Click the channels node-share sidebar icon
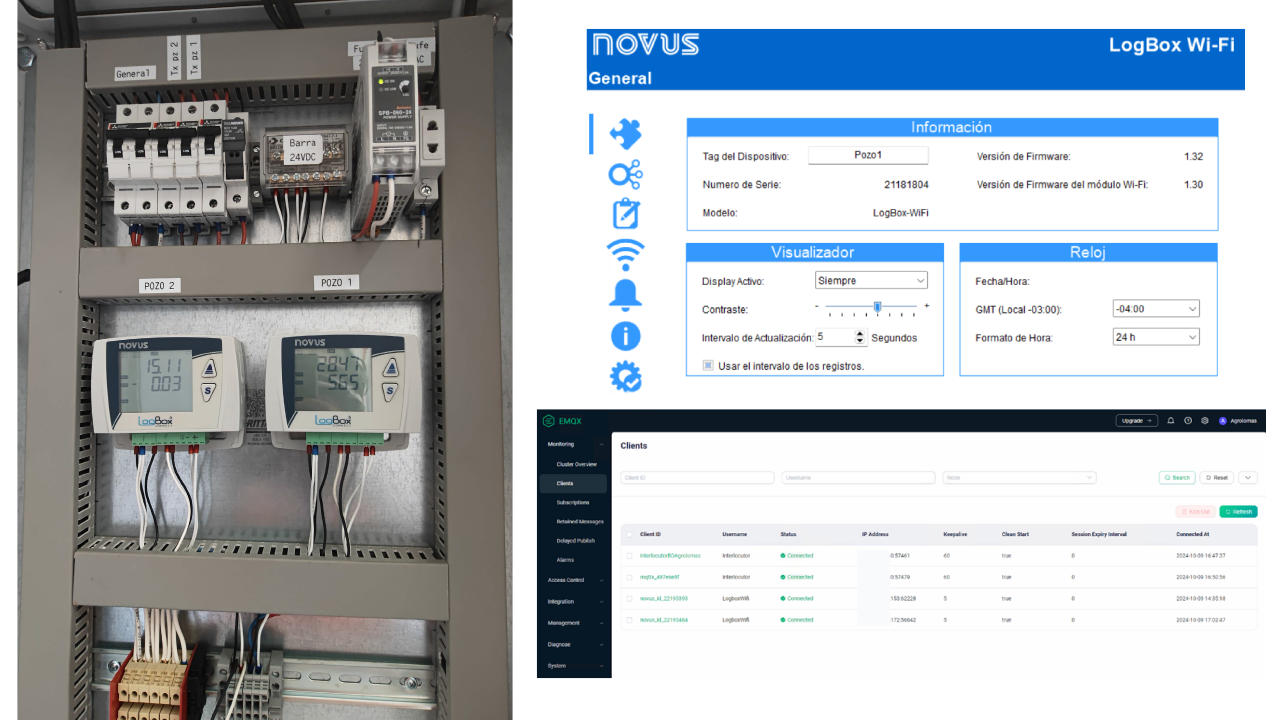Viewport: 1280px width, 720px height. pyautogui.click(x=626, y=175)
